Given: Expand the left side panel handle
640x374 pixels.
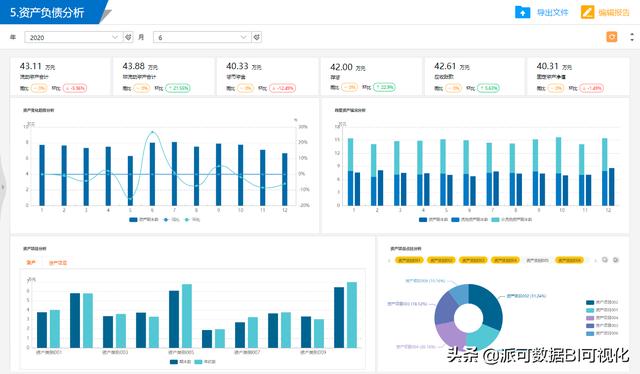Looking at the screenshot, I should point(2,187).
